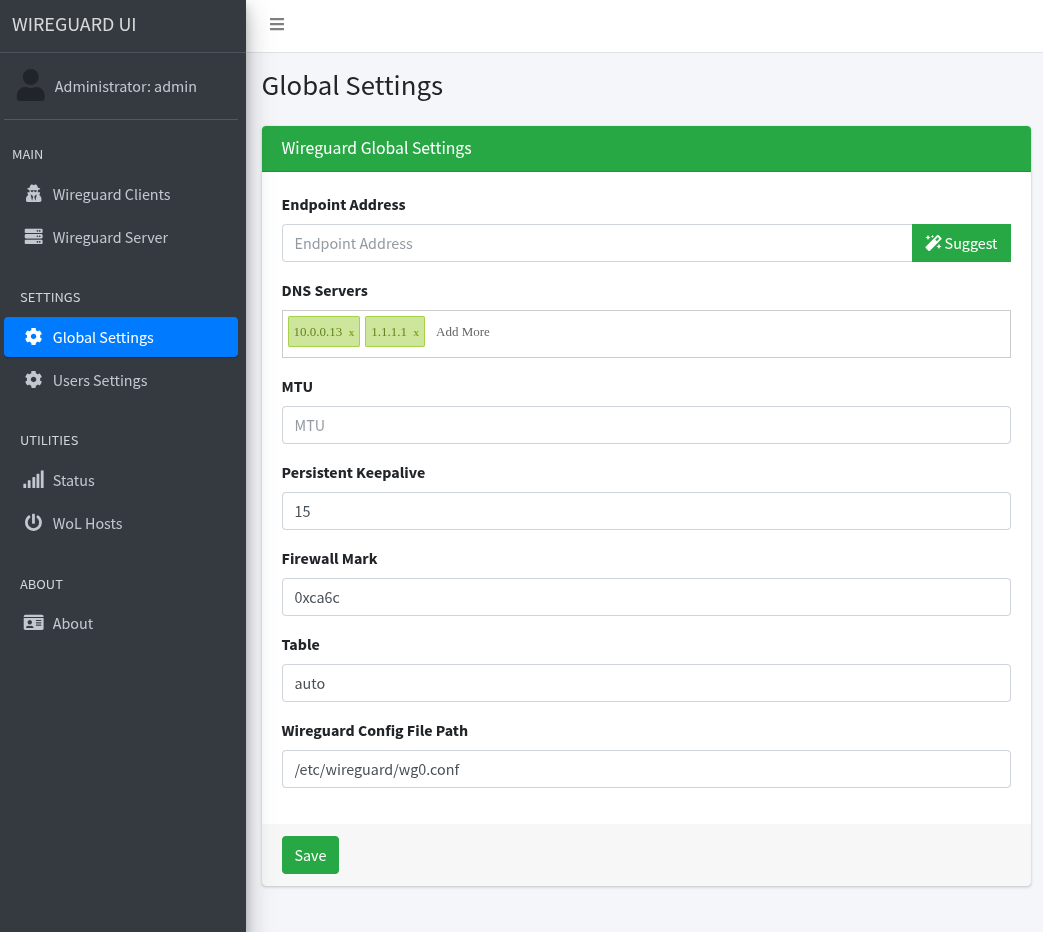Remove the 10.0.0.13 DNS server tag
The height and width of the screenshot is (932, 1043).
tap(351, 331)
